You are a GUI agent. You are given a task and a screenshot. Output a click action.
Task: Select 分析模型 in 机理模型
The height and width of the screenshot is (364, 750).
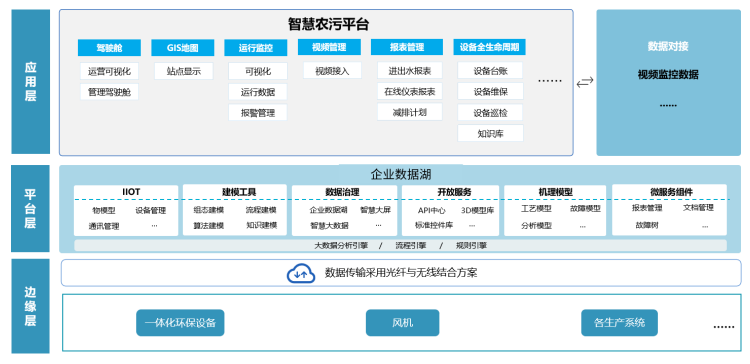536,226
